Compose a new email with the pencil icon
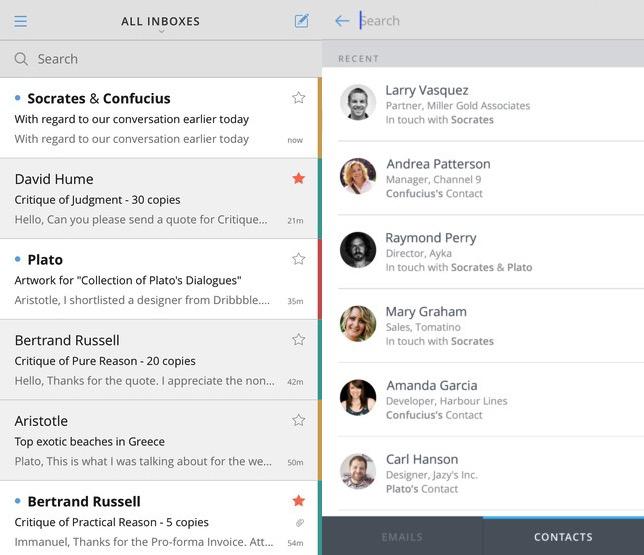This screenshot has height=555, width=644. 301,21
